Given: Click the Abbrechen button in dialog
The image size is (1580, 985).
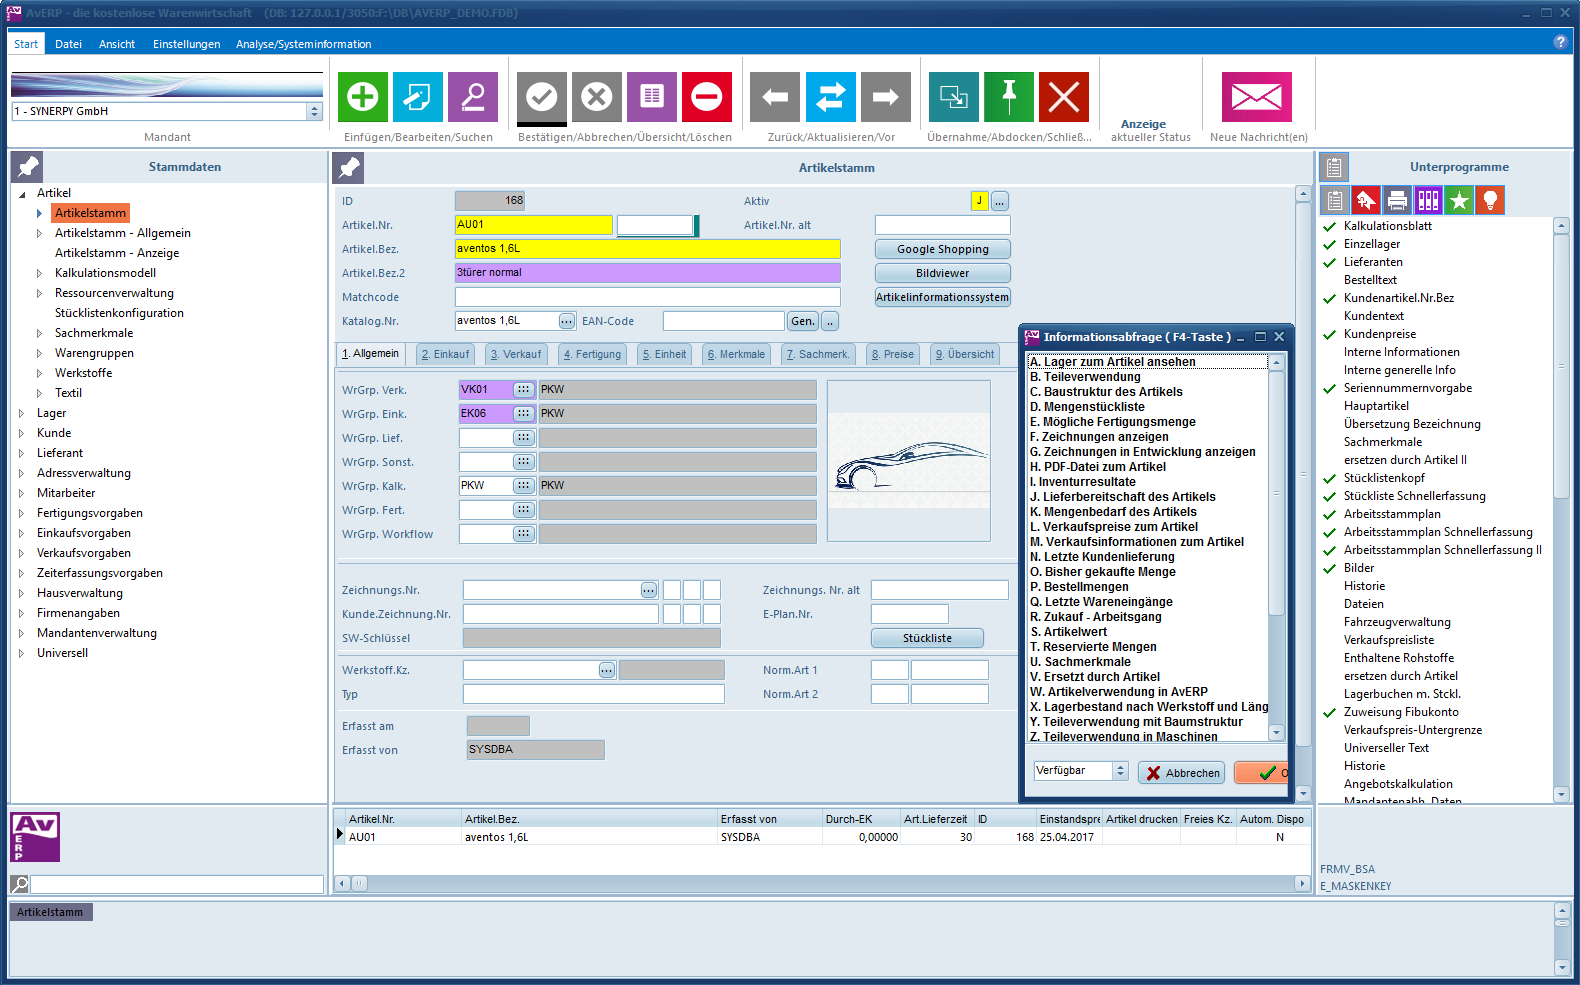Looking at the screenshot, I should pos(1181,773).
